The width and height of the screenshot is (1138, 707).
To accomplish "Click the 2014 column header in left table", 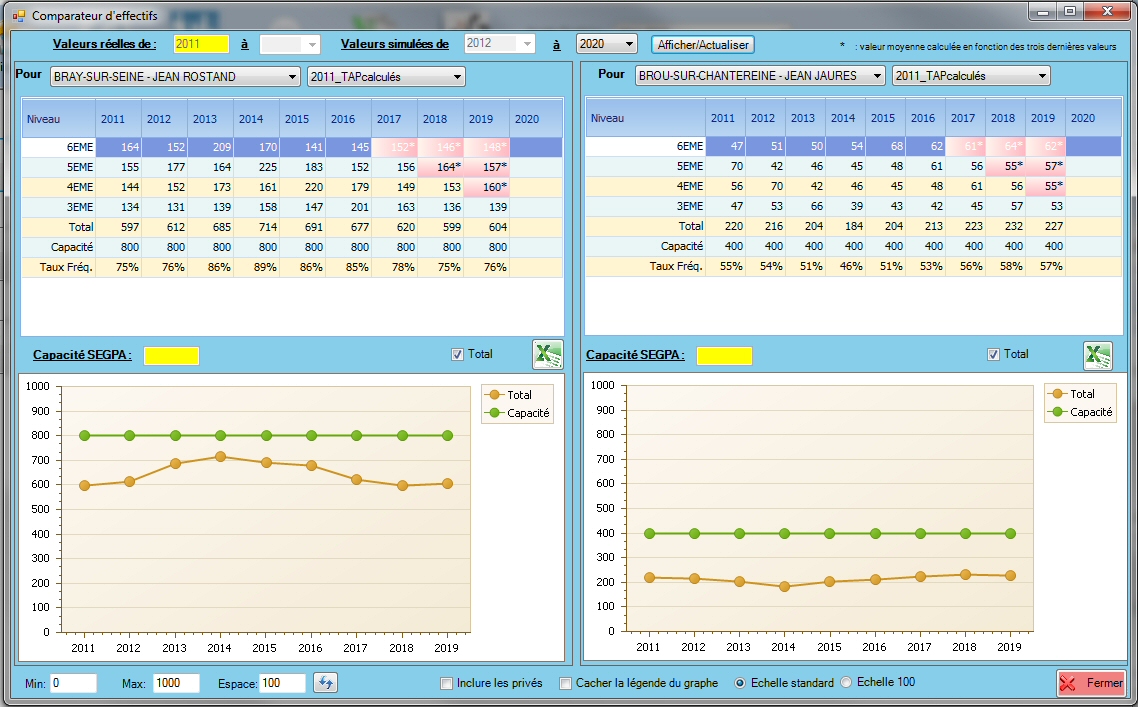I will coord(250,119).
